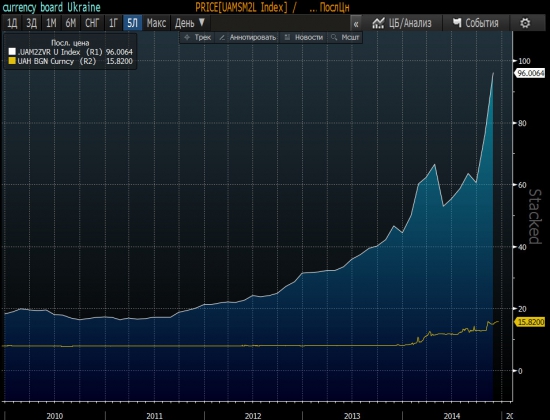Open the settings gear icon
Viewport: 550px width, 420px height.
(525, 23)
